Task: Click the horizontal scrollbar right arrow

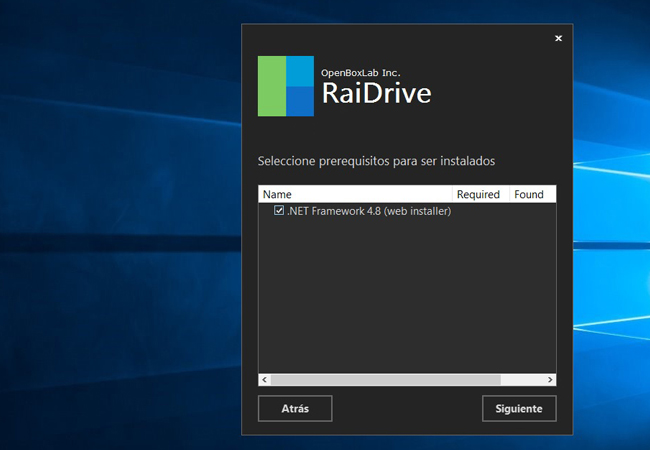Action: coord(550,380)
